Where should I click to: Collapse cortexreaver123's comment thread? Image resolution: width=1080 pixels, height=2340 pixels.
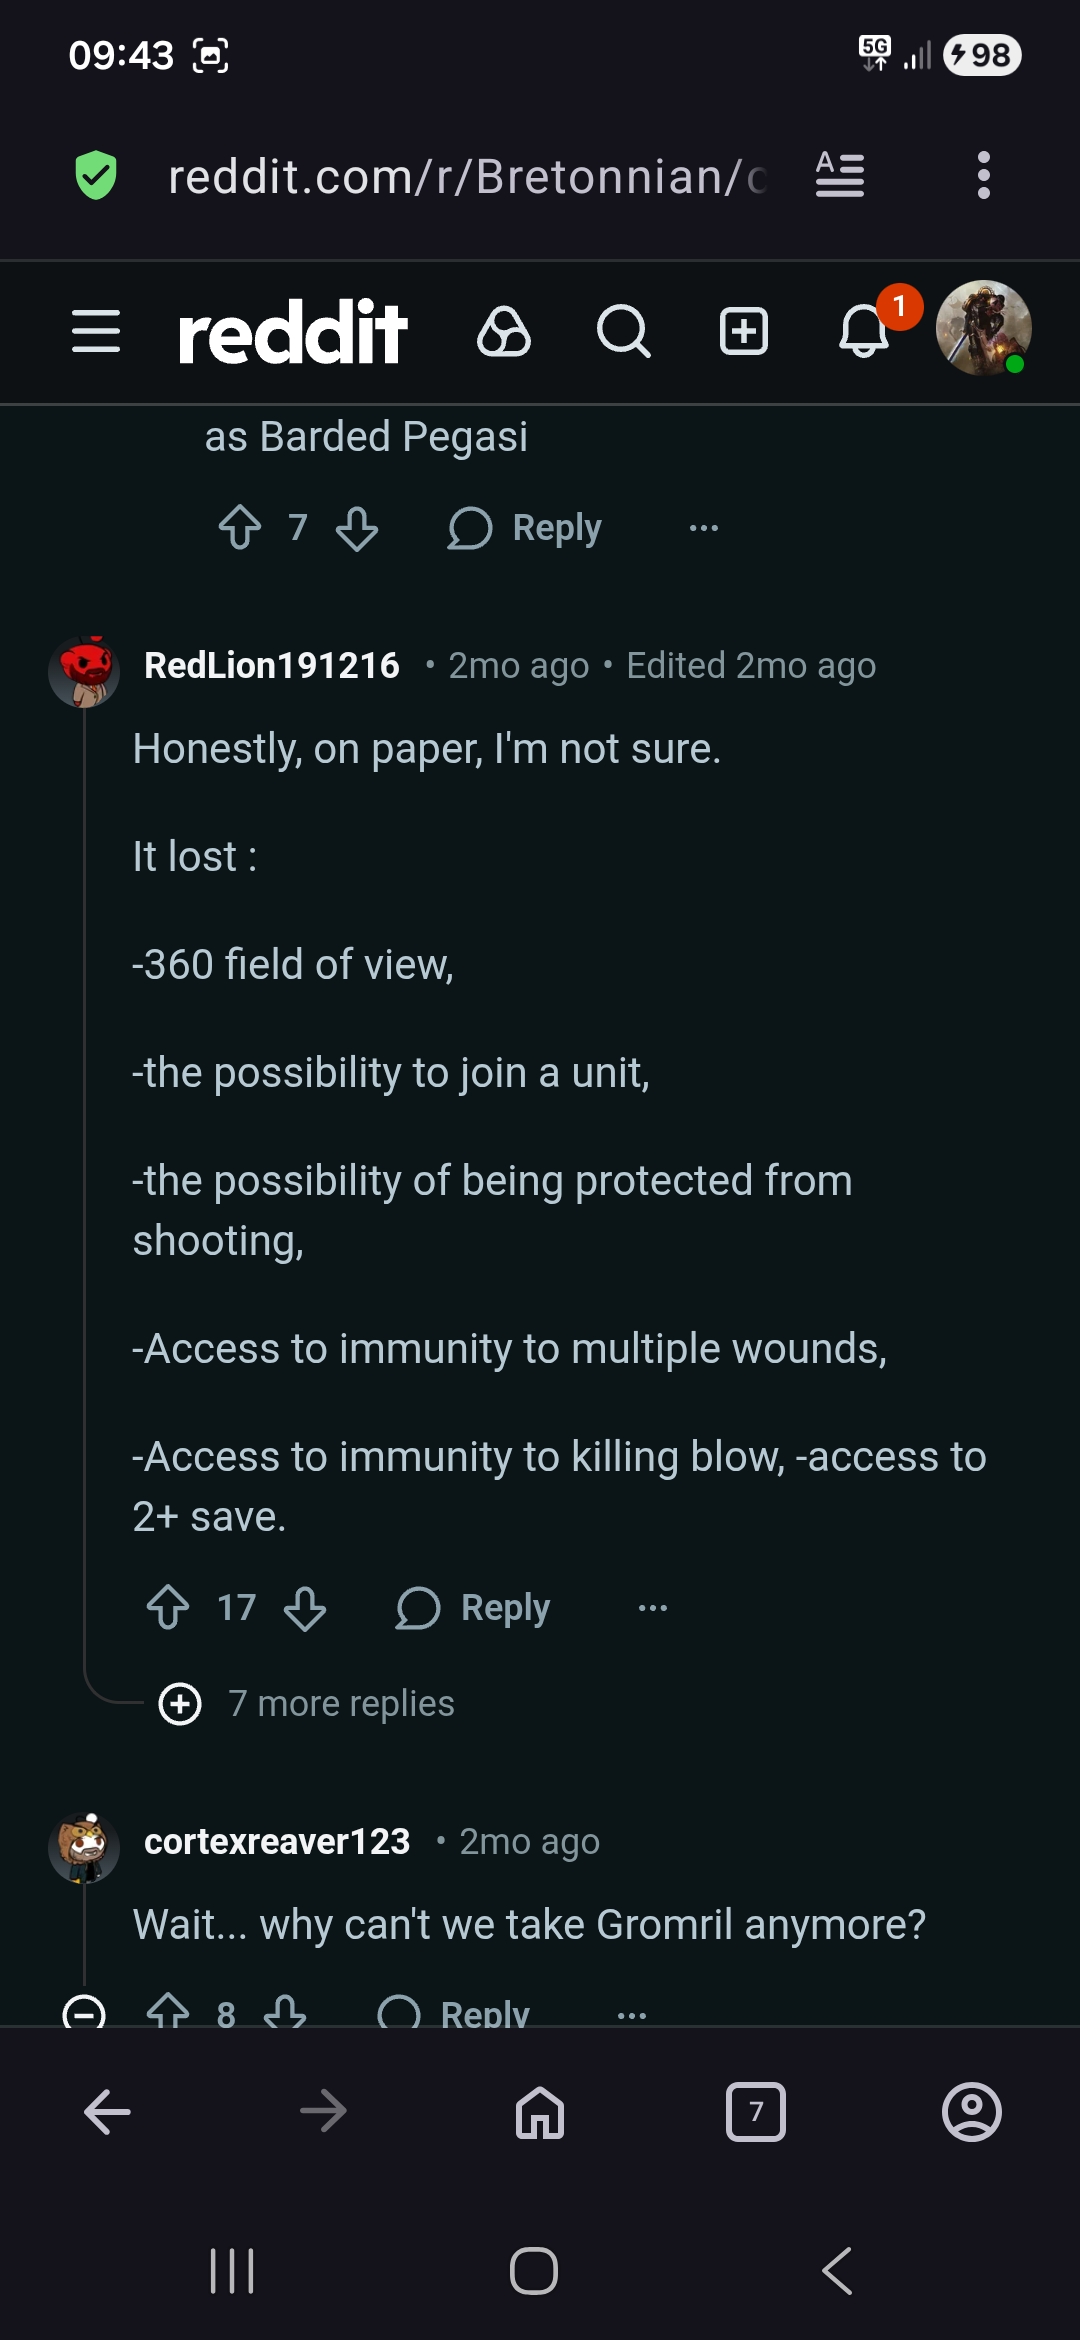click(84, 2012)
